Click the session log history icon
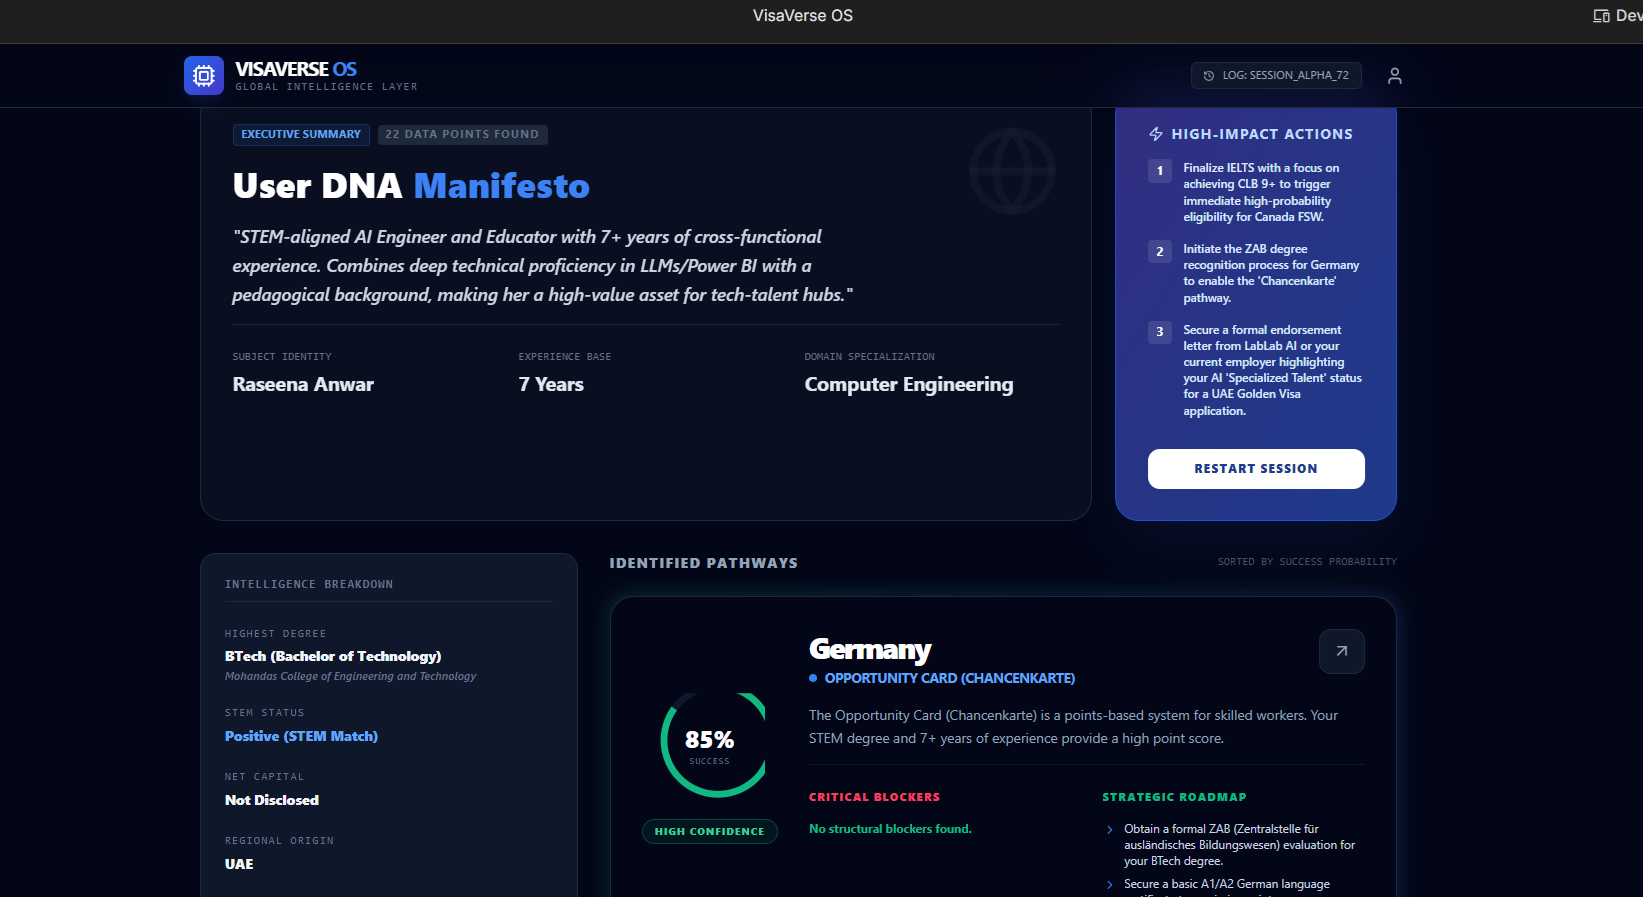Image resolution: width=1643 pixels, height=897 pixels. (x=1209, y=76)
